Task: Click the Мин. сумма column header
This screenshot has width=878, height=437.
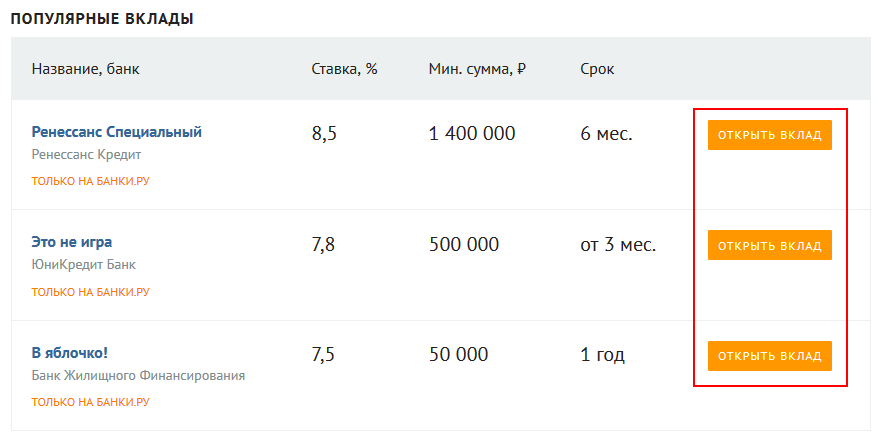Action: pos(477,69)
